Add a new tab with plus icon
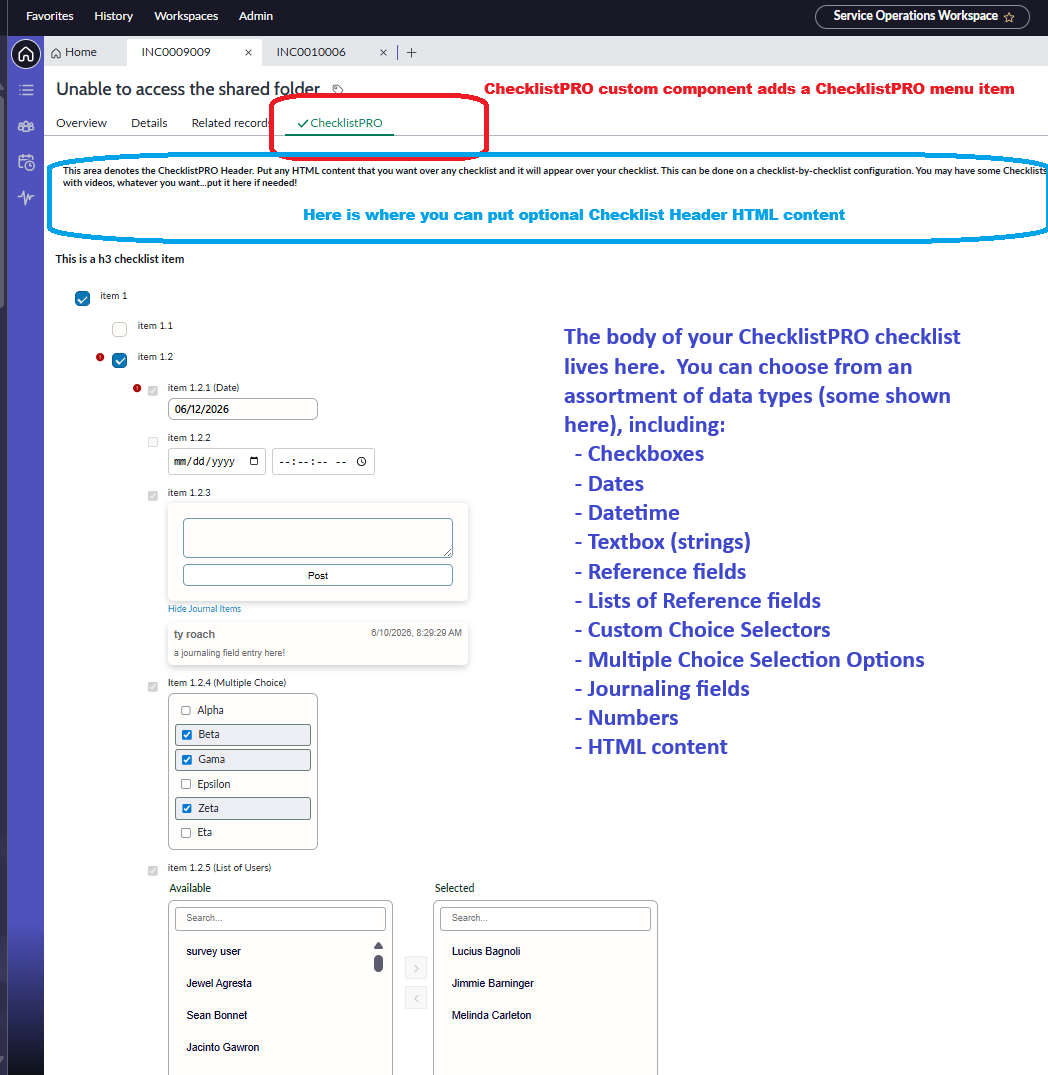This screenshot has height=1075, width=1048. coord(411,53)
